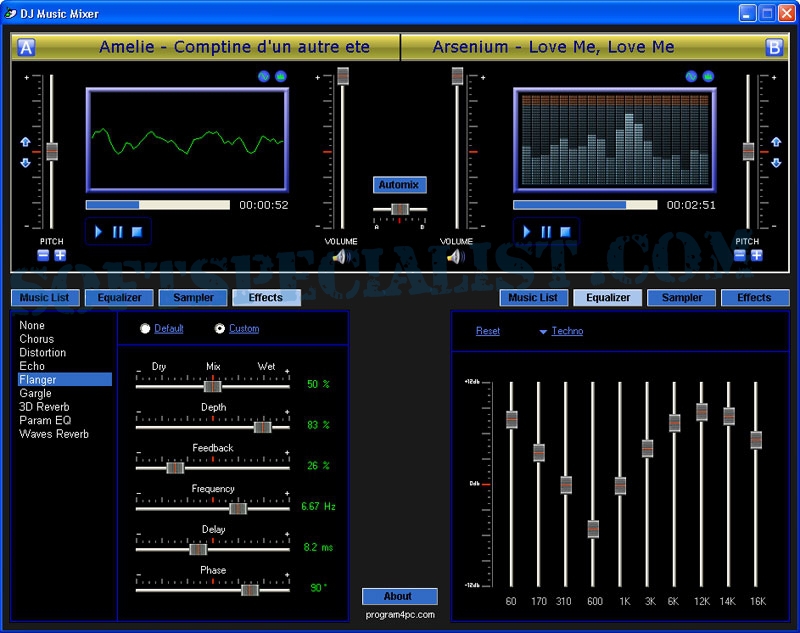Click the deck B badge icon
Screen dimensions: 800x633
coord(774,47)
